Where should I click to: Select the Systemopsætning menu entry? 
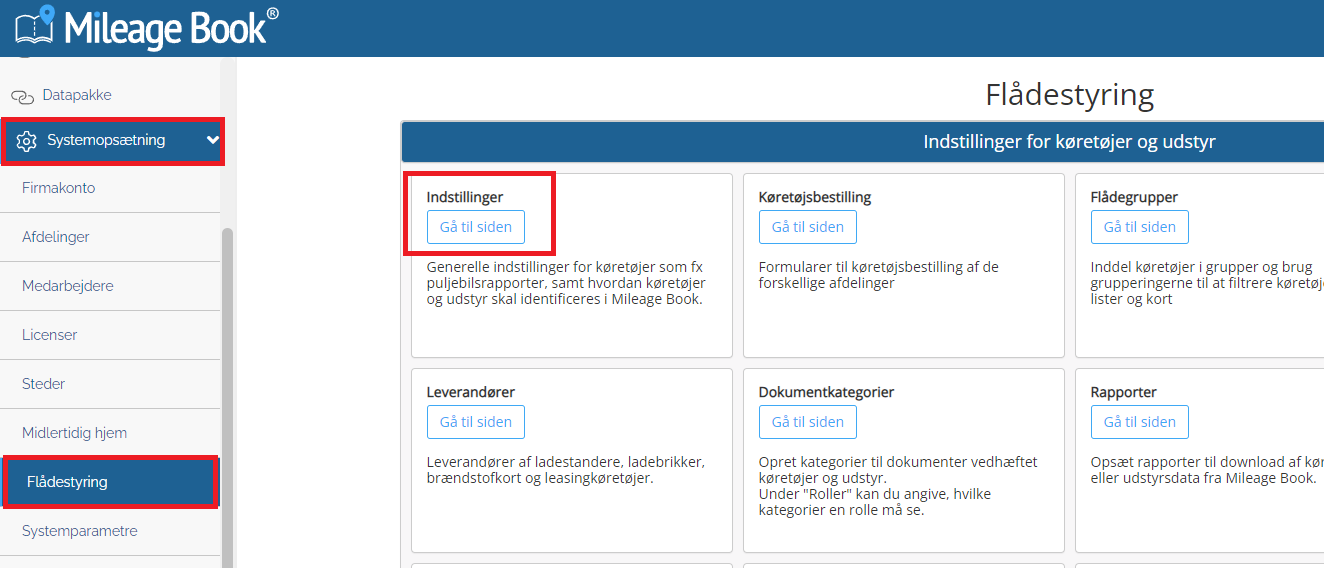[x=112, y=141]
